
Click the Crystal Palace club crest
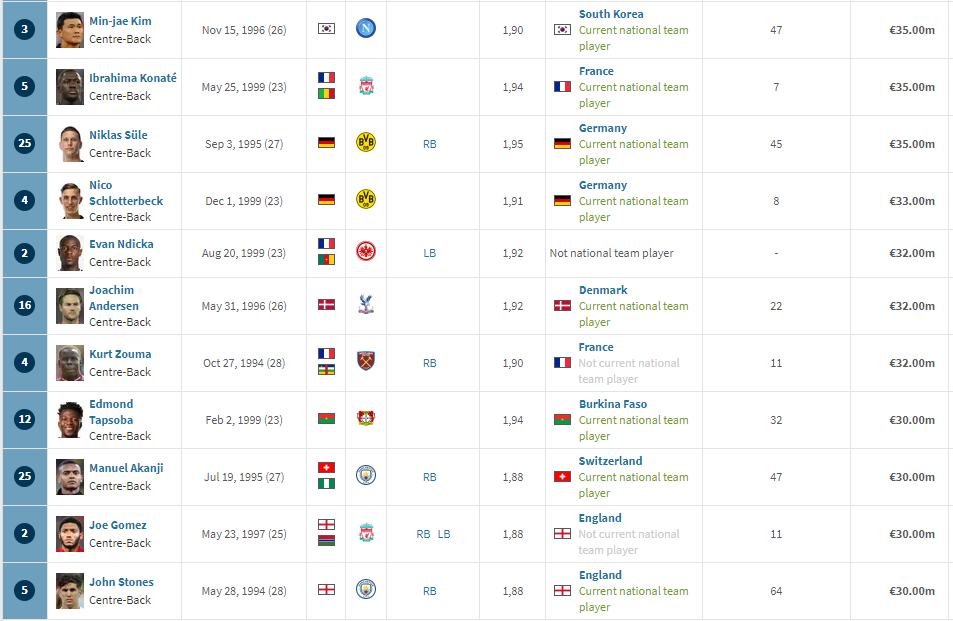(365, 304)
